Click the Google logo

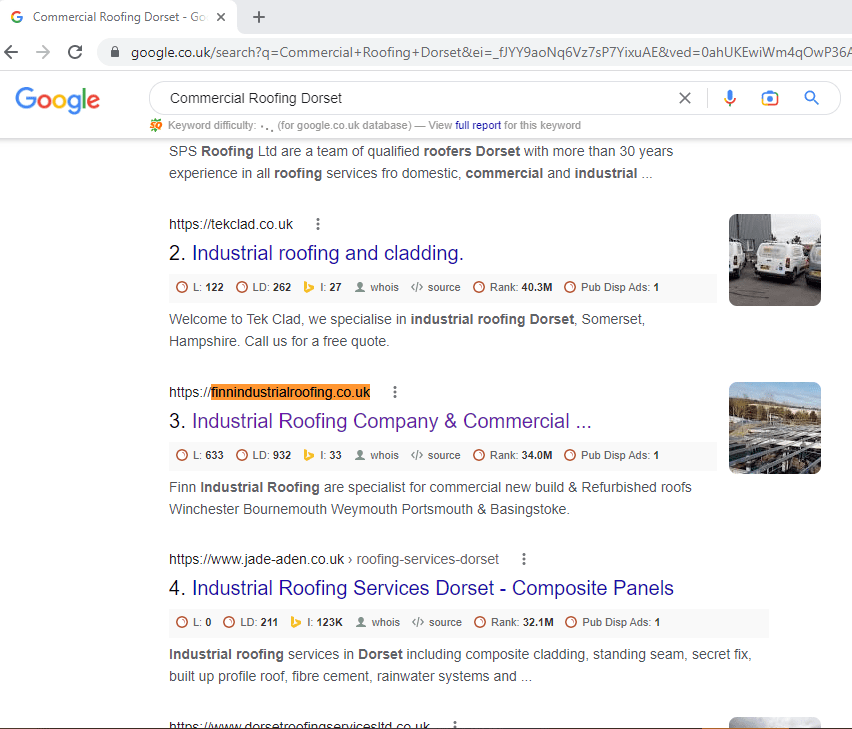[x=58, y=100]
